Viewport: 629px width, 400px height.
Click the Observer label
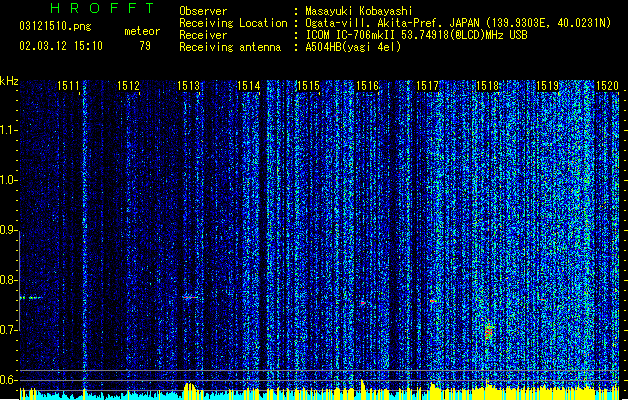(x=203, y=11)
